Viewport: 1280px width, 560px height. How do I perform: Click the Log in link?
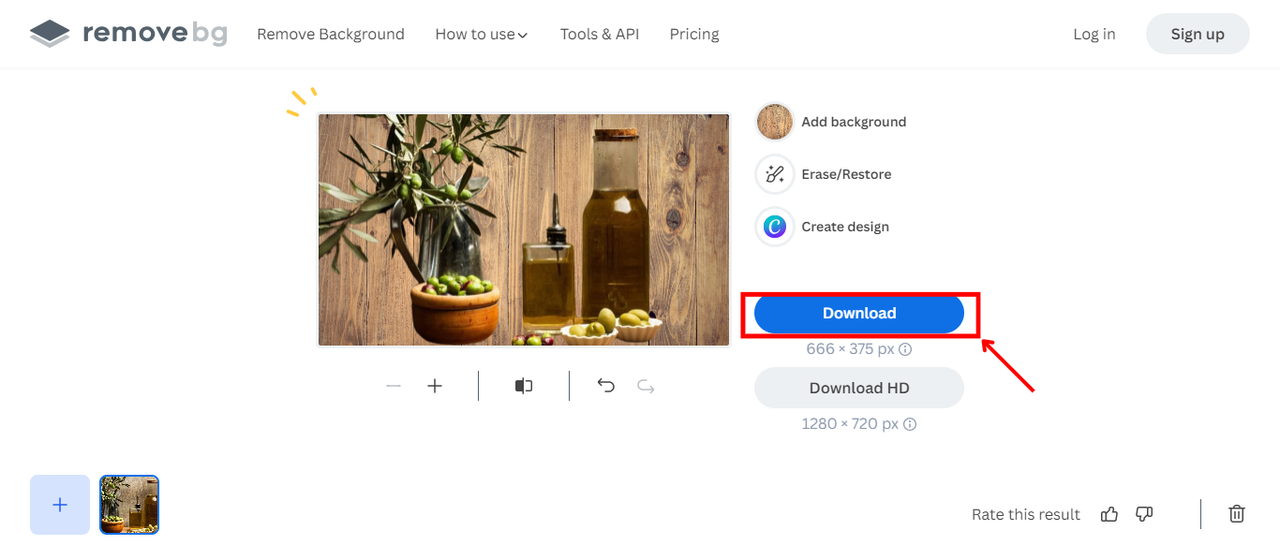coord(1094,34)
